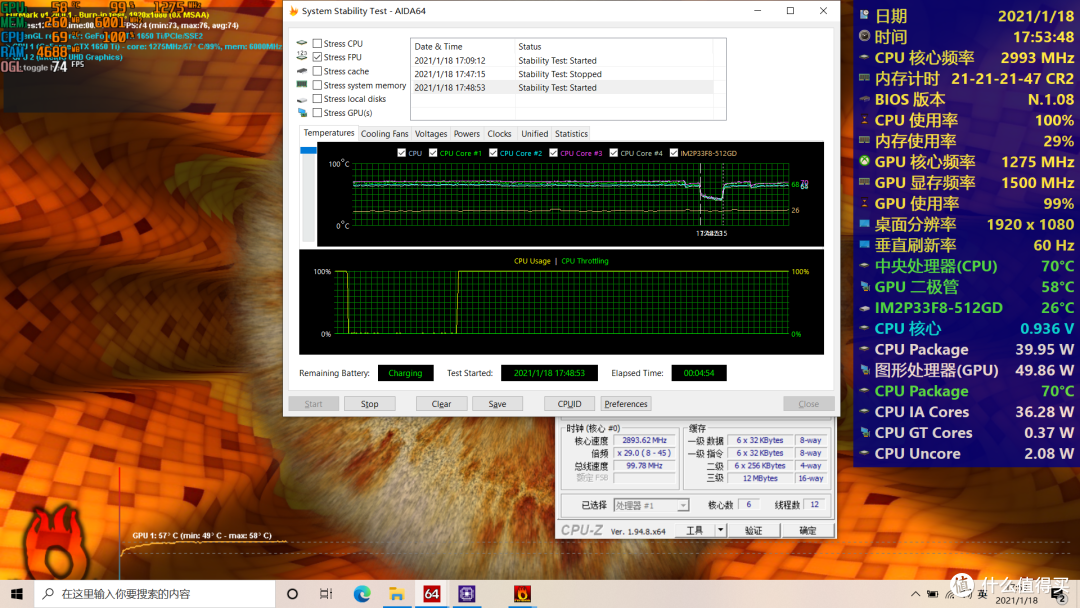The image size is (1080, 608).
Task: Open the Windows Start menu
Action: click(17, 594)
